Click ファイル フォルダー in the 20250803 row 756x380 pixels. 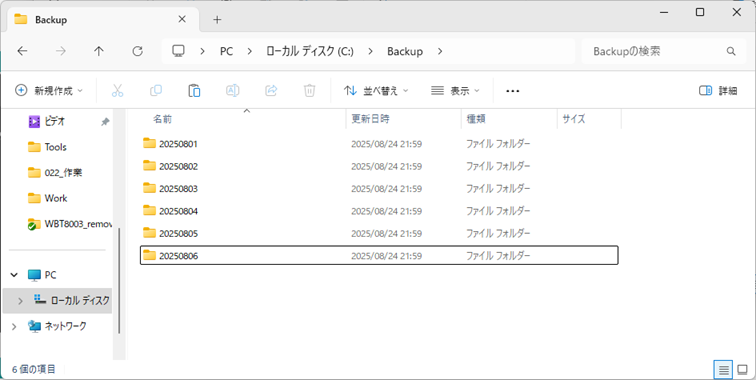[498, 189]
